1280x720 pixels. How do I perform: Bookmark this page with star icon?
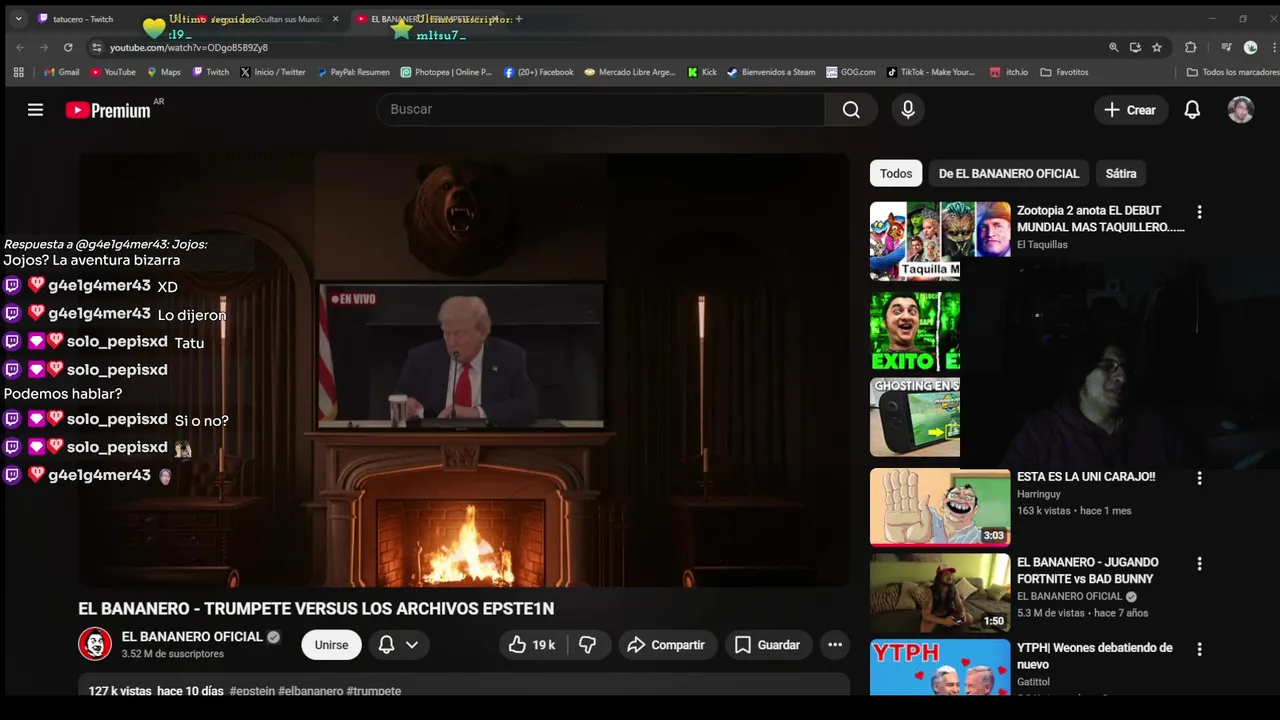click(1157, 47)
